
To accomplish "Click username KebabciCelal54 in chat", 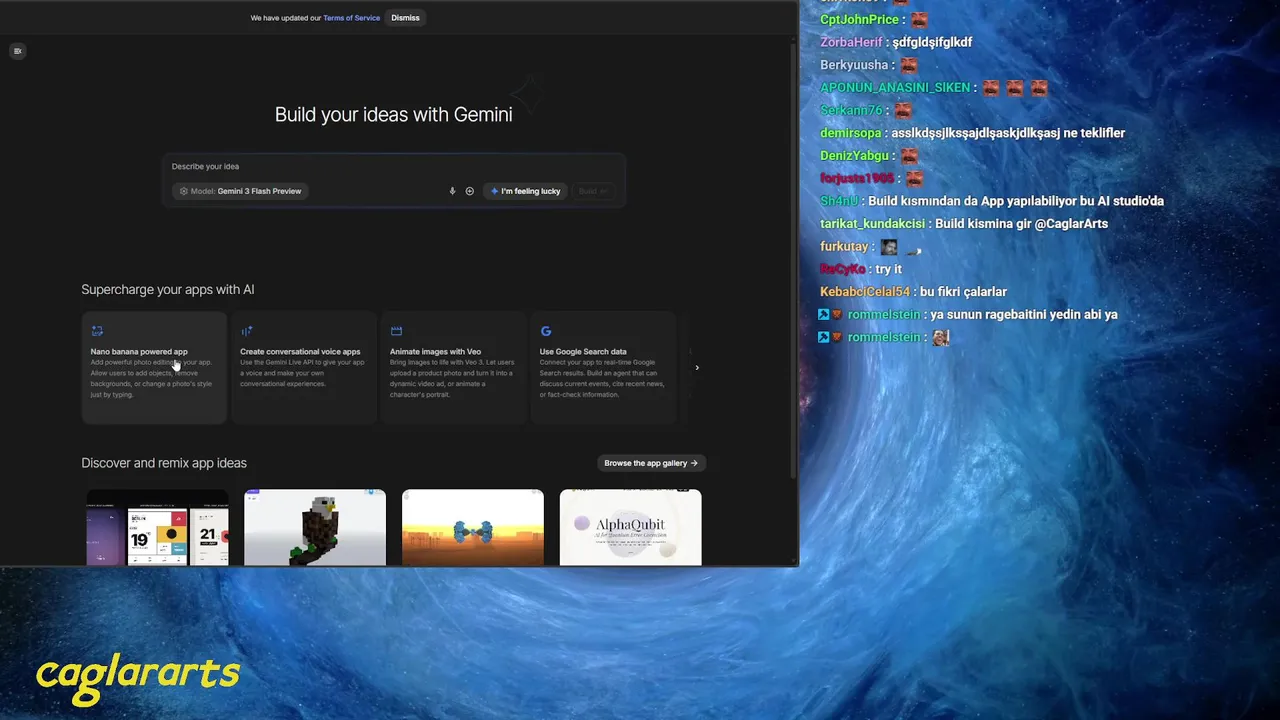I will tap(865, 292).
